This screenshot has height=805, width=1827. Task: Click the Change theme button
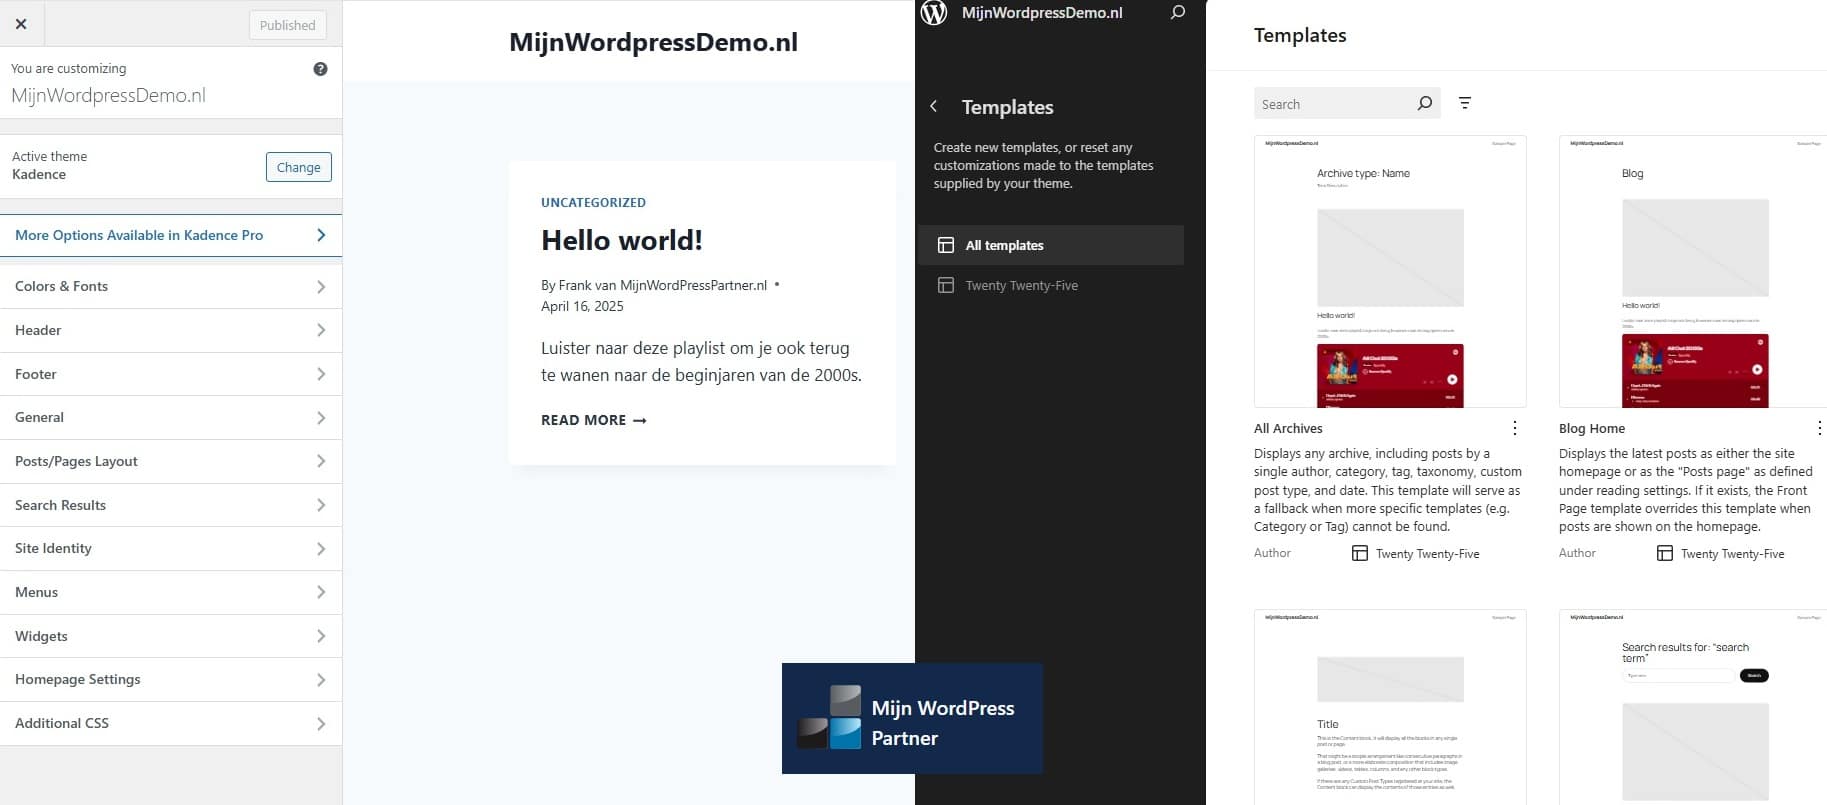[x=298, y=167]
